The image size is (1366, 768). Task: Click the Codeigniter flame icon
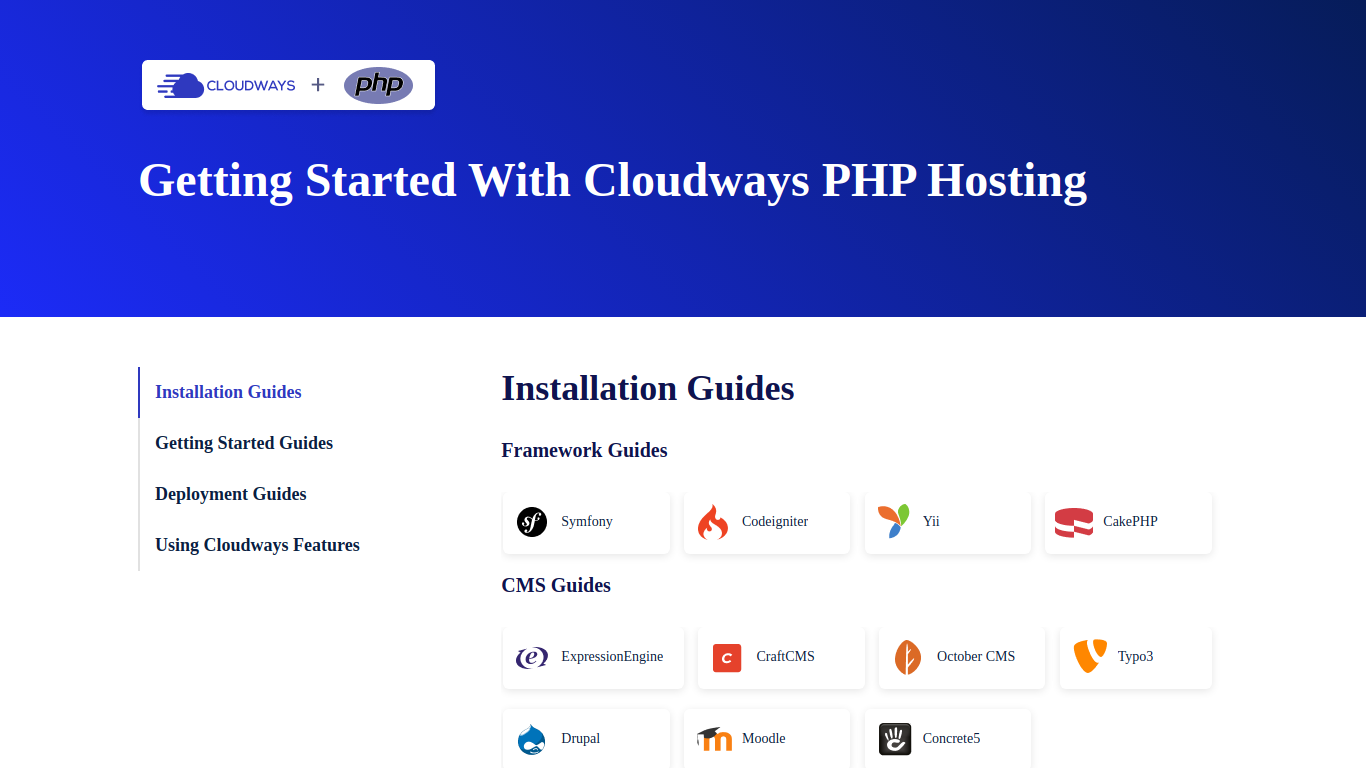(713, 522)
